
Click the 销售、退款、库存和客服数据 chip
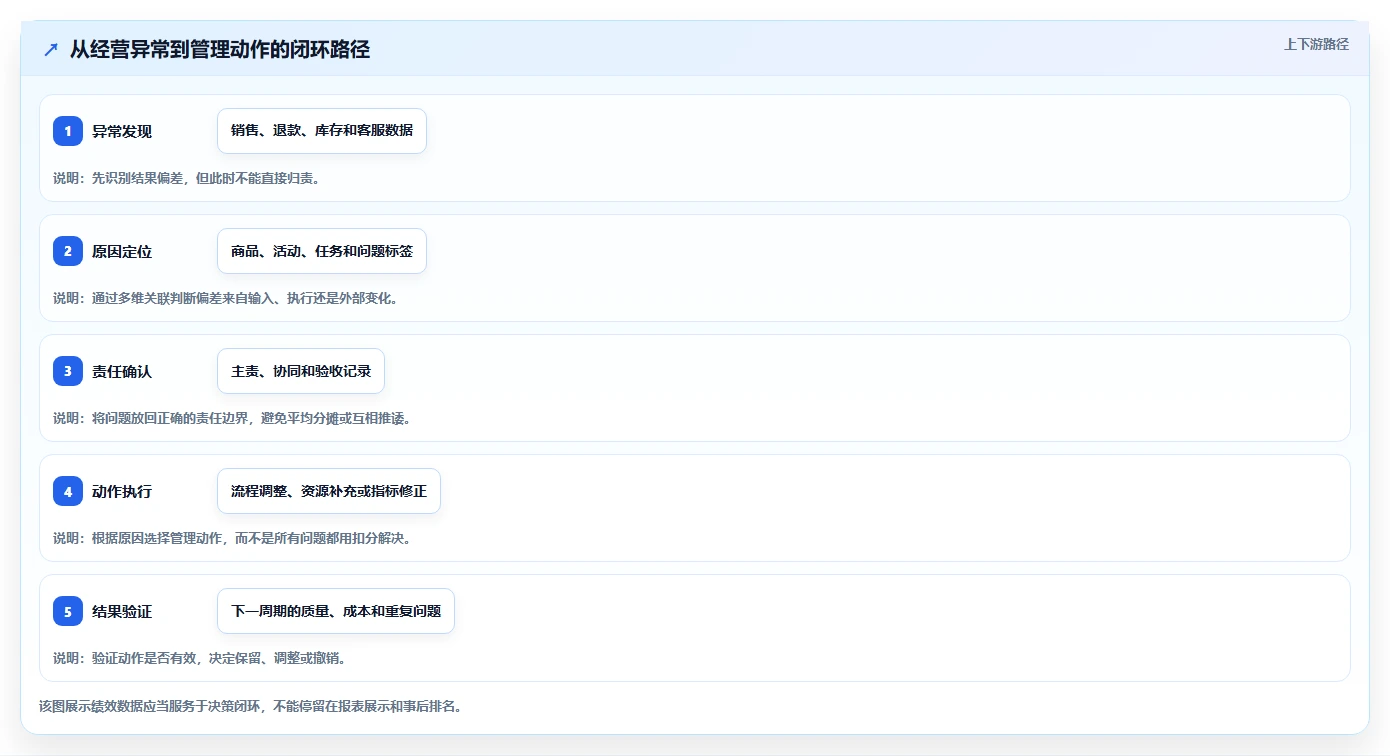[322, 131]
